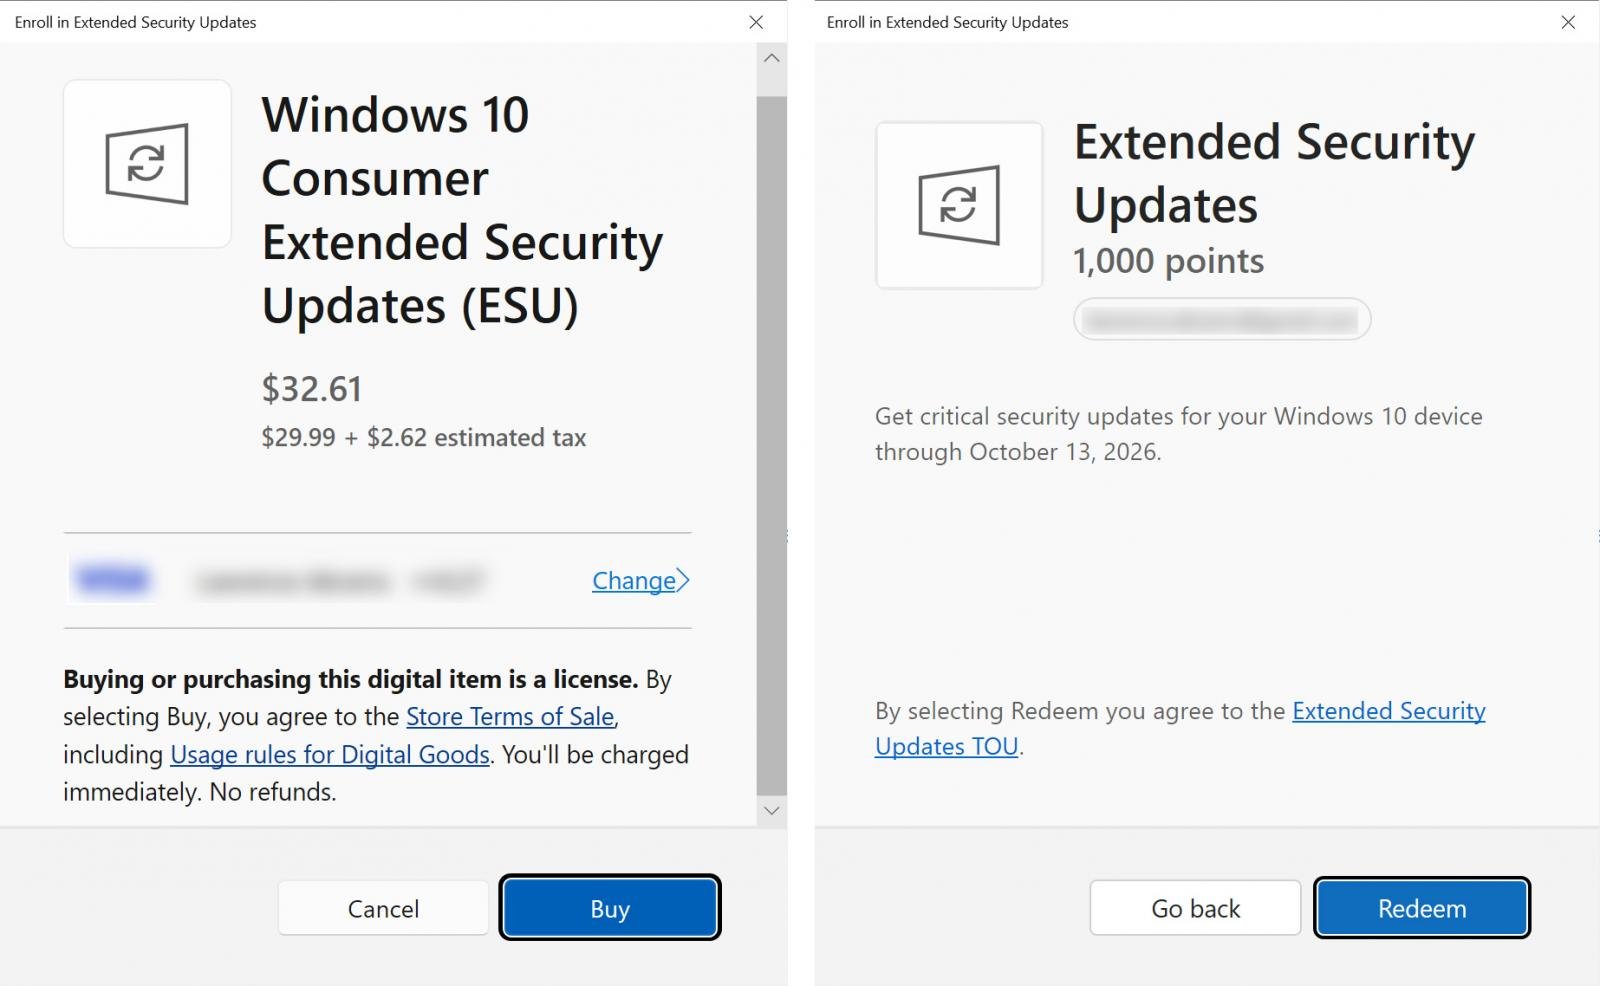Viewport: 1600px width, 986px height.
Task: Click Redeem to spend 1,000 points
Action: coord(1421,908)
